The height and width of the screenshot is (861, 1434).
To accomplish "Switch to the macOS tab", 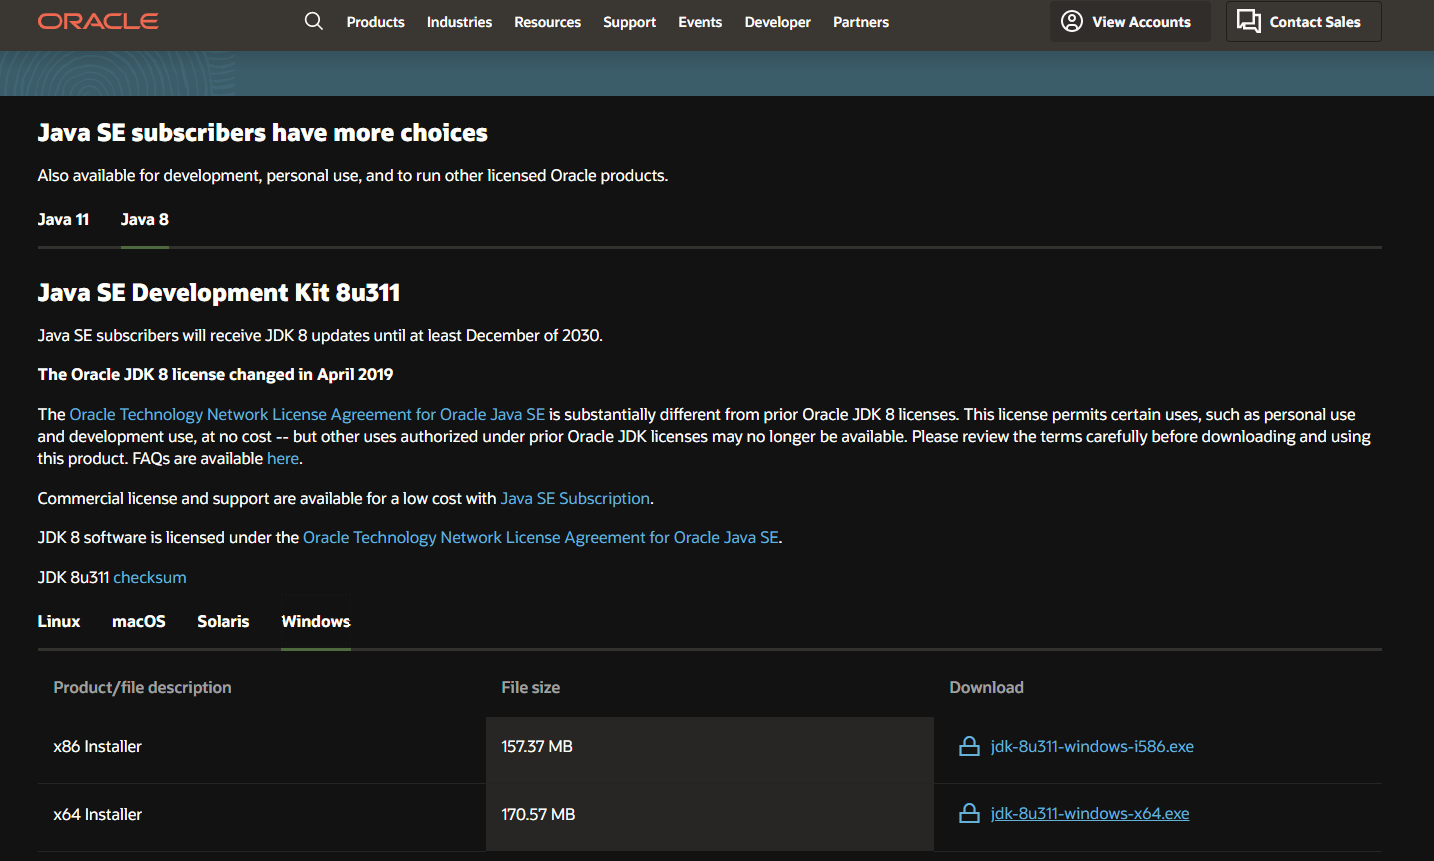I will [x=139, y=621].
